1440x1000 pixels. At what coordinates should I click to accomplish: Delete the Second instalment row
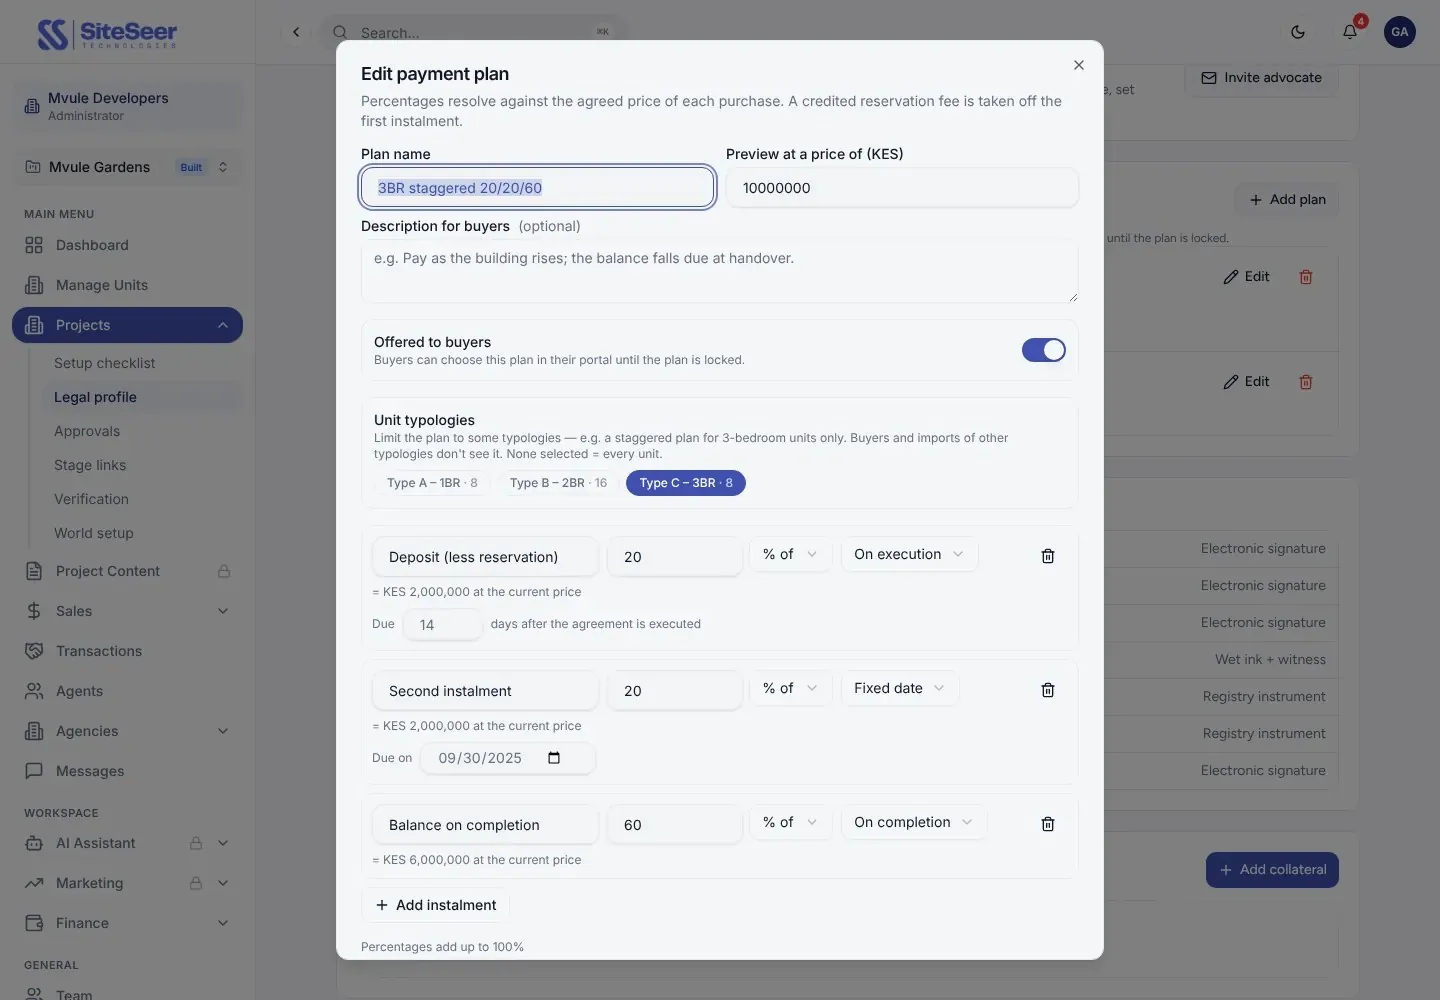tap(1048, 690)
